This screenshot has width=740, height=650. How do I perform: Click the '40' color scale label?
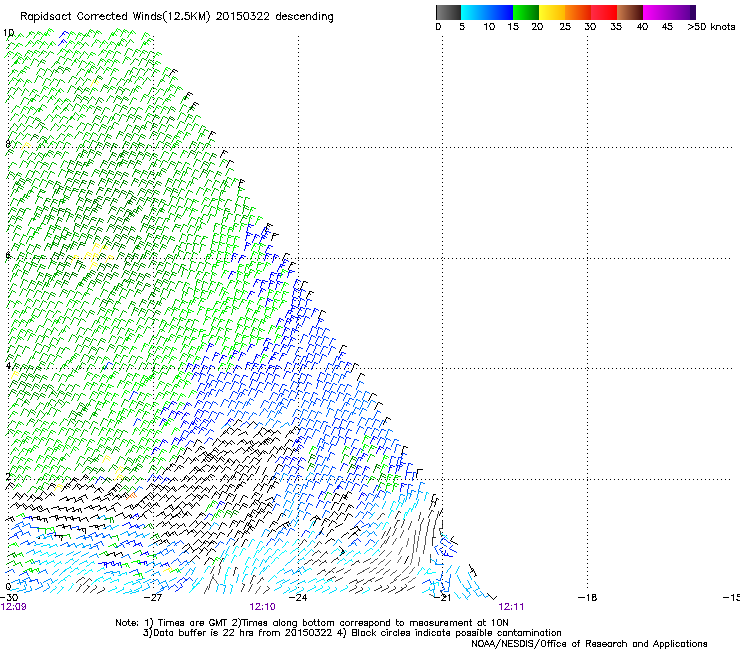click(642, 27)
